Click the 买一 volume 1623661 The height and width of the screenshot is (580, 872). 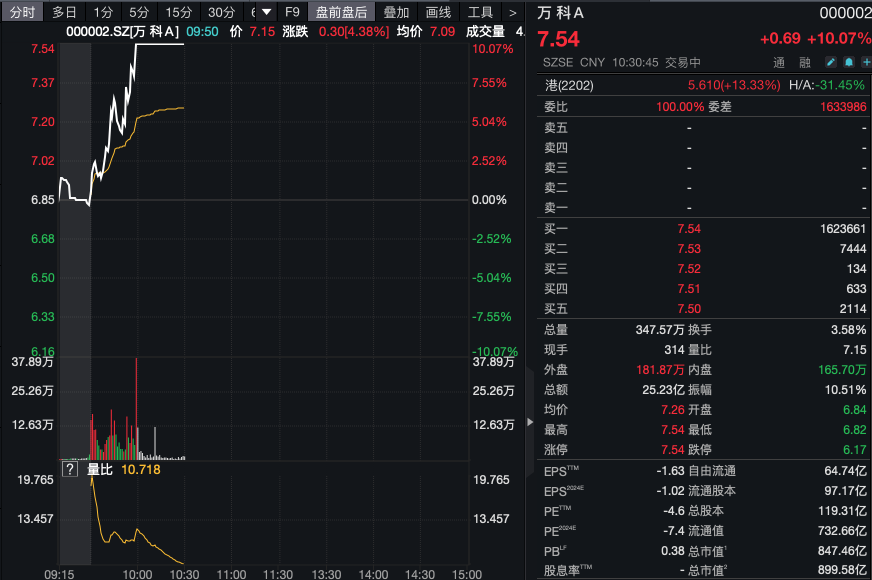pyautogui.click(x=843, y=229)
